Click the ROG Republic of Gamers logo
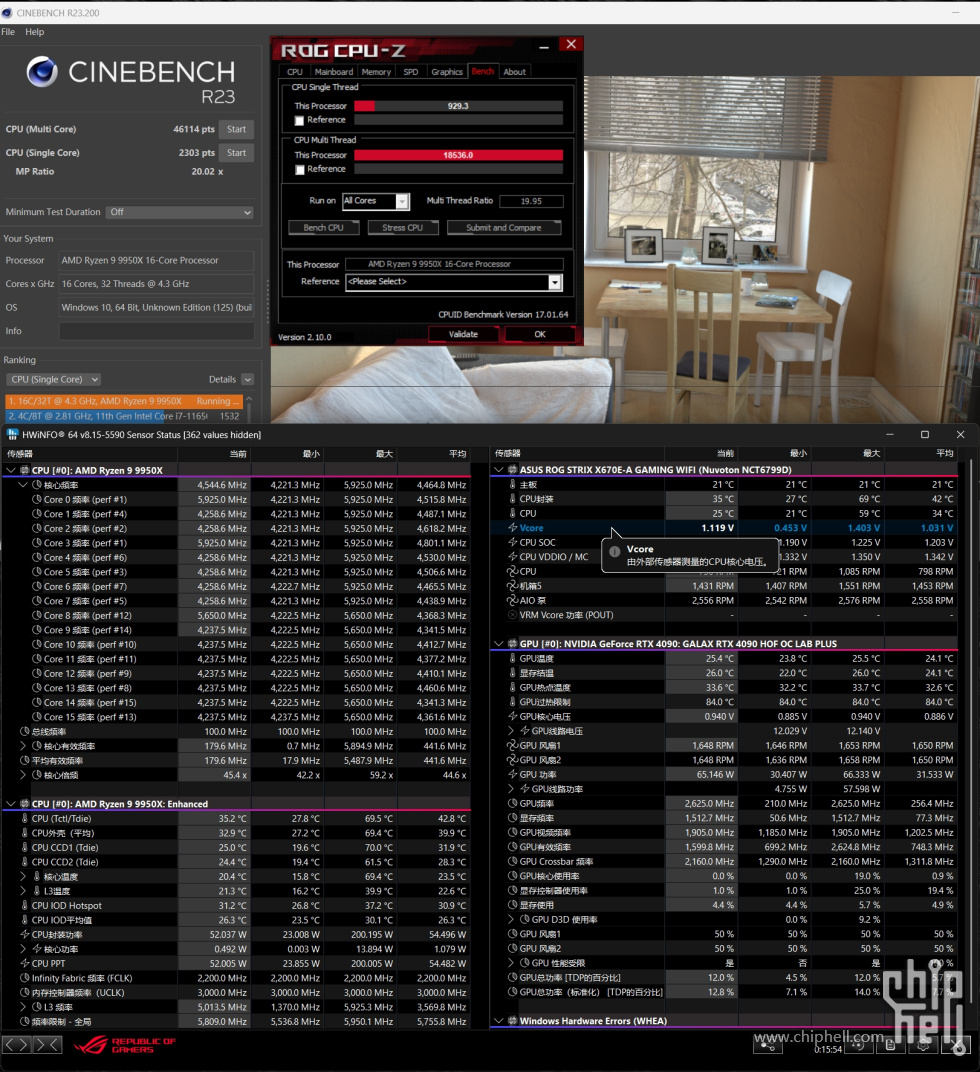This screenshot has width=980, height=1072. [125, 1045]
